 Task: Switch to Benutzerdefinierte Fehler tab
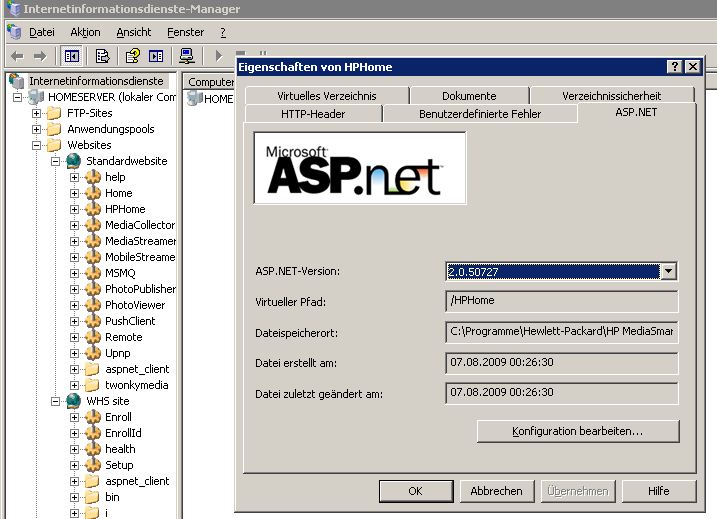coord(480,113)
